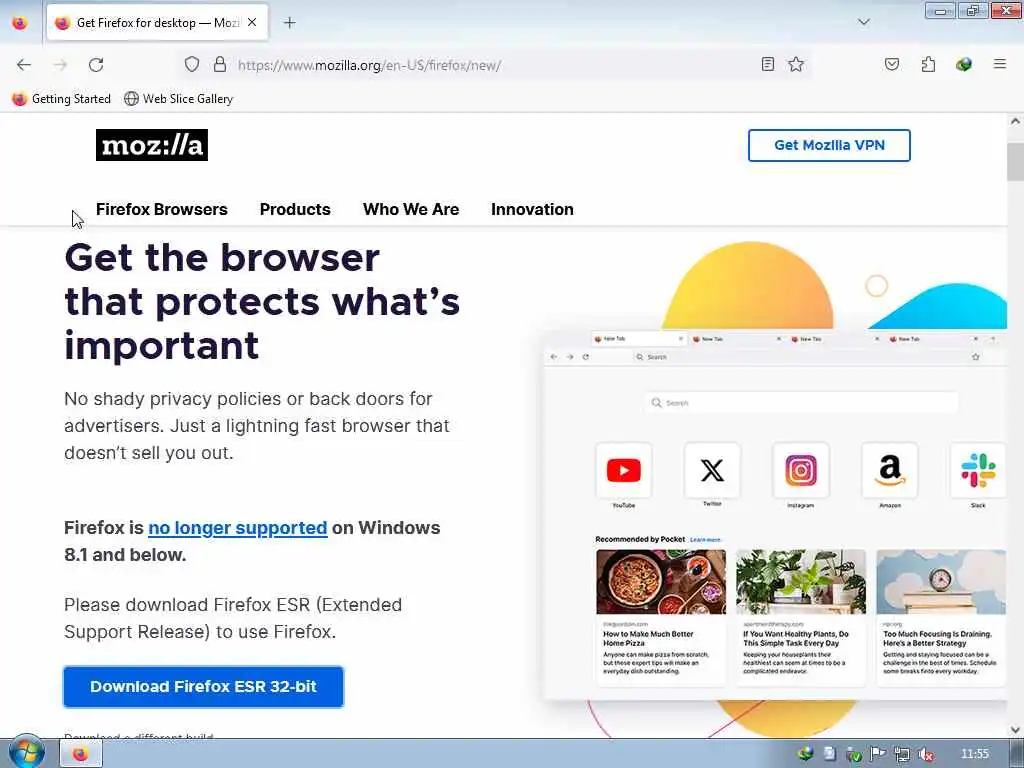1024x768 pixels.
Task: Open Products navigation menu
Action: pos(295,209)
